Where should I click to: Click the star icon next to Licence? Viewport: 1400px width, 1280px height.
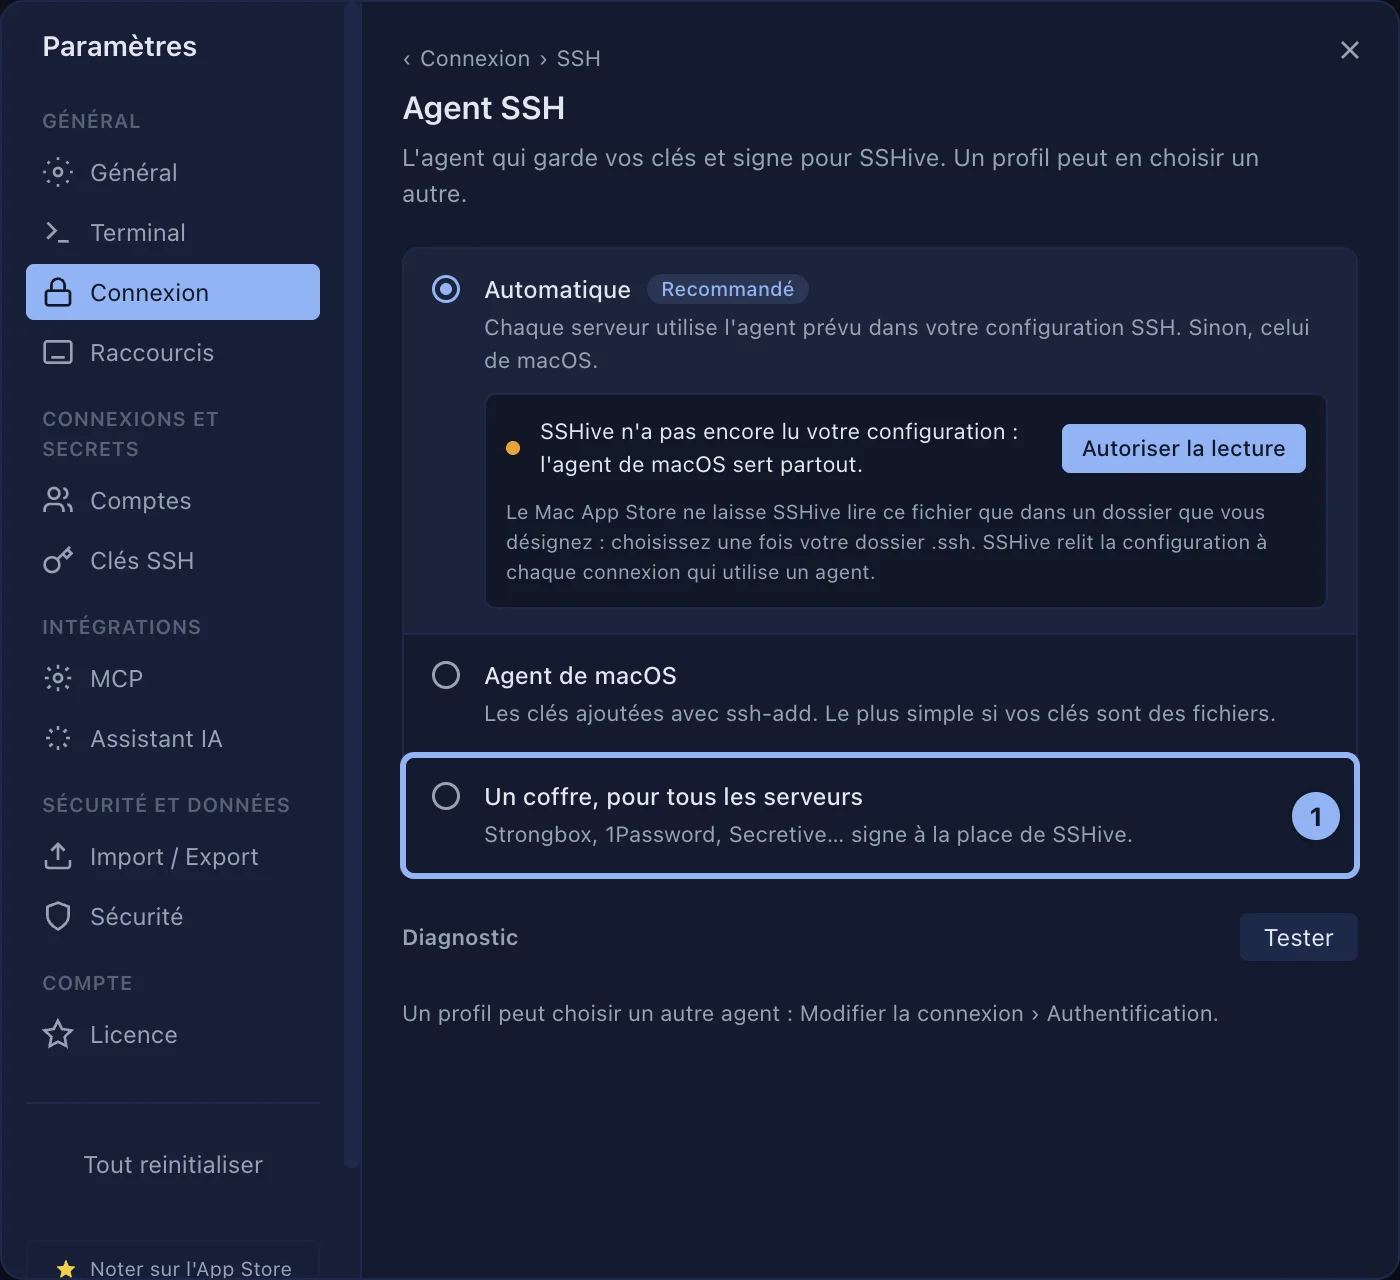58,1034
